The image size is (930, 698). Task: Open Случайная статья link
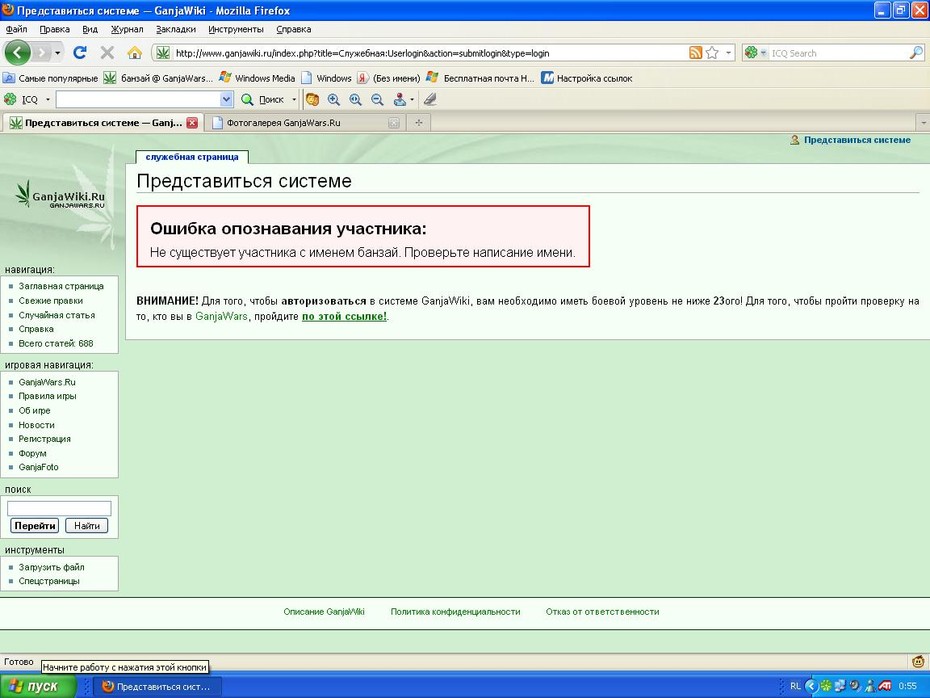click(x=56, y=315)
